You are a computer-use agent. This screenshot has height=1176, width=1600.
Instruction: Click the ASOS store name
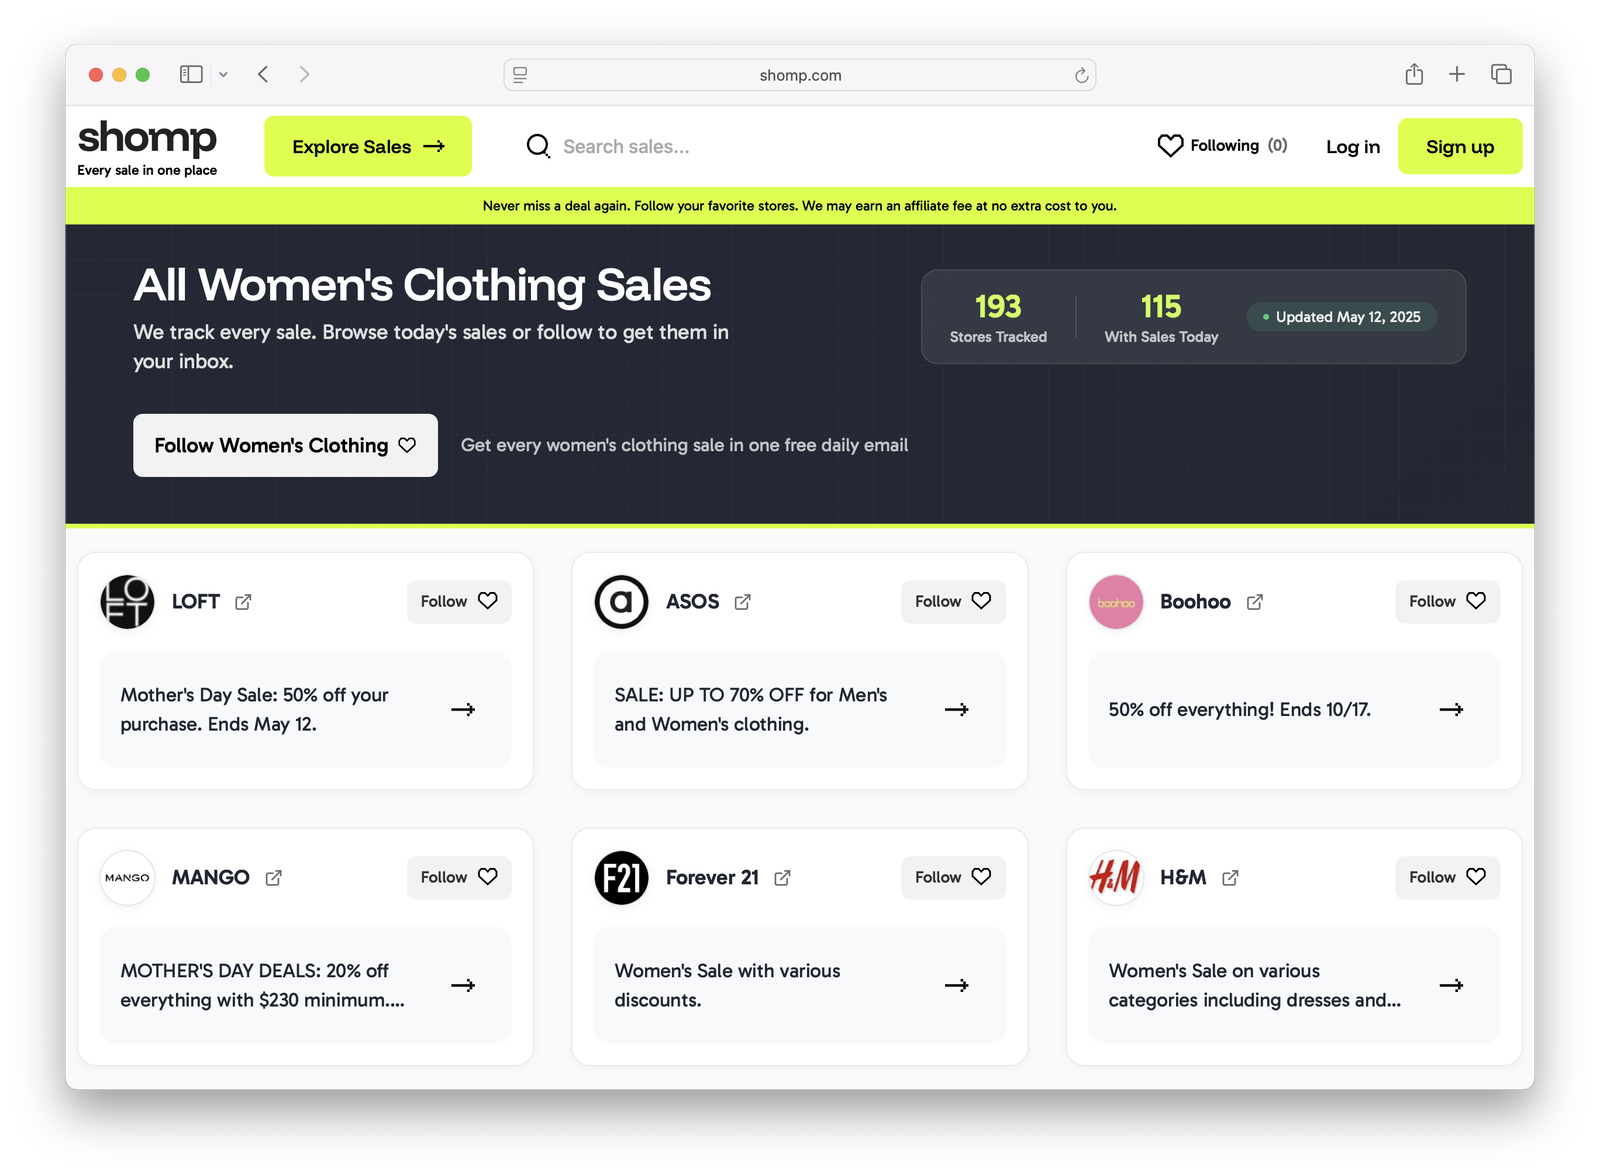[x=692, y=602]
